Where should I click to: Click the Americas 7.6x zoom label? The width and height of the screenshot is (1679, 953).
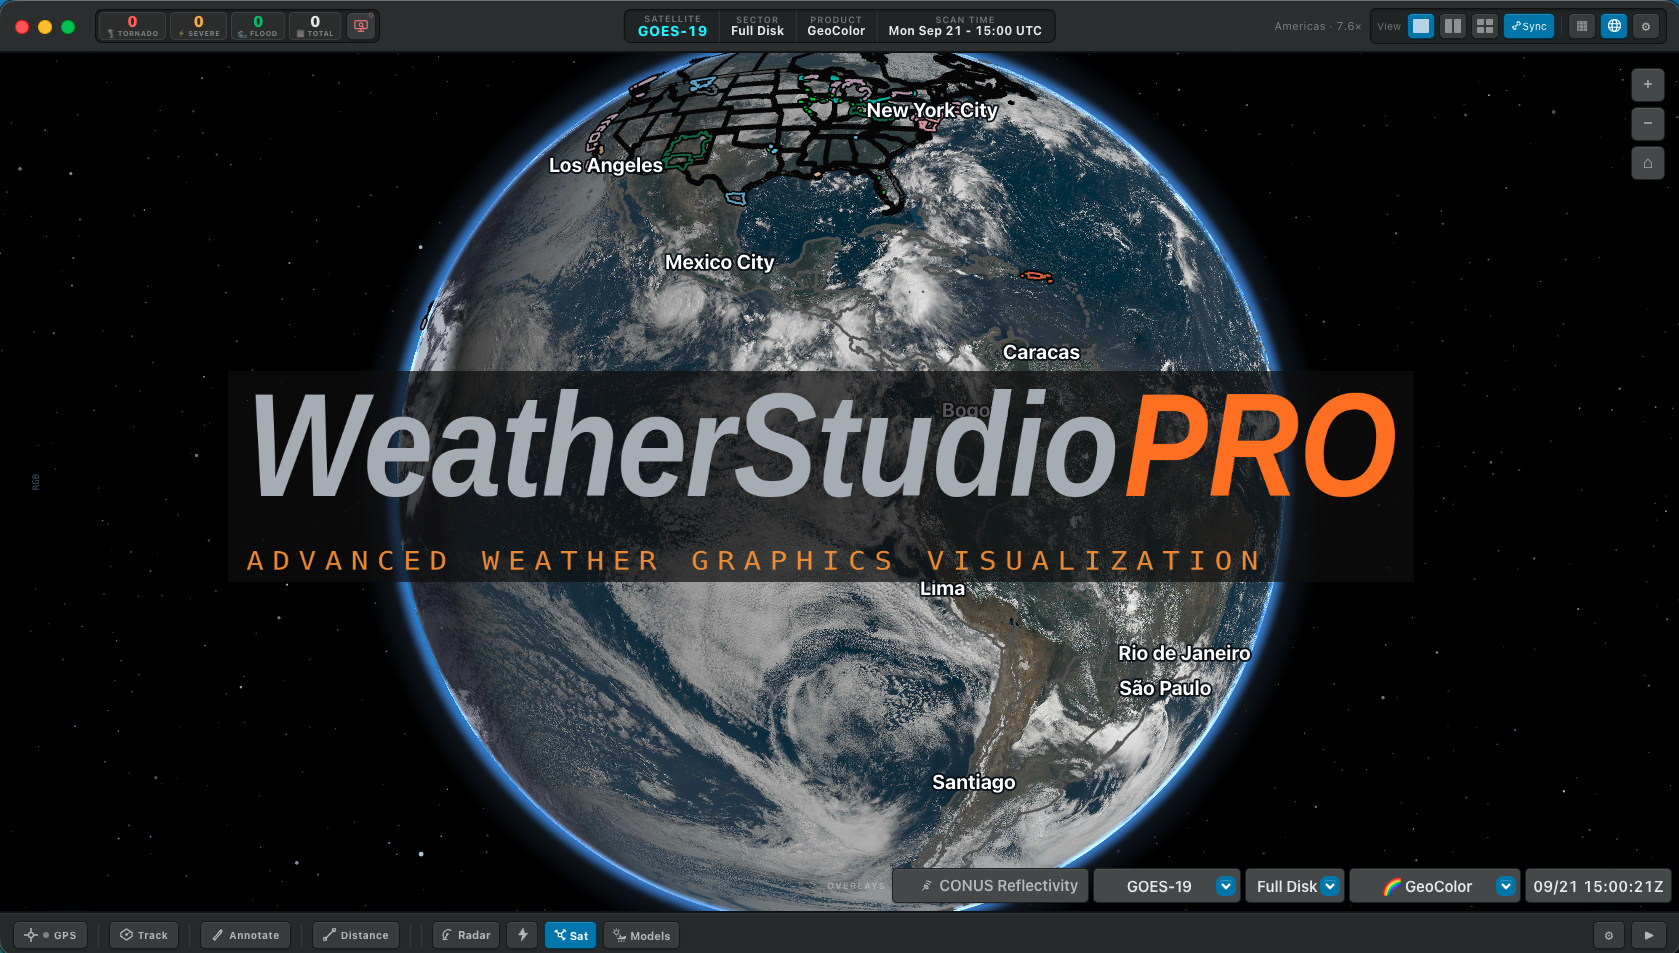(1317, 26)
